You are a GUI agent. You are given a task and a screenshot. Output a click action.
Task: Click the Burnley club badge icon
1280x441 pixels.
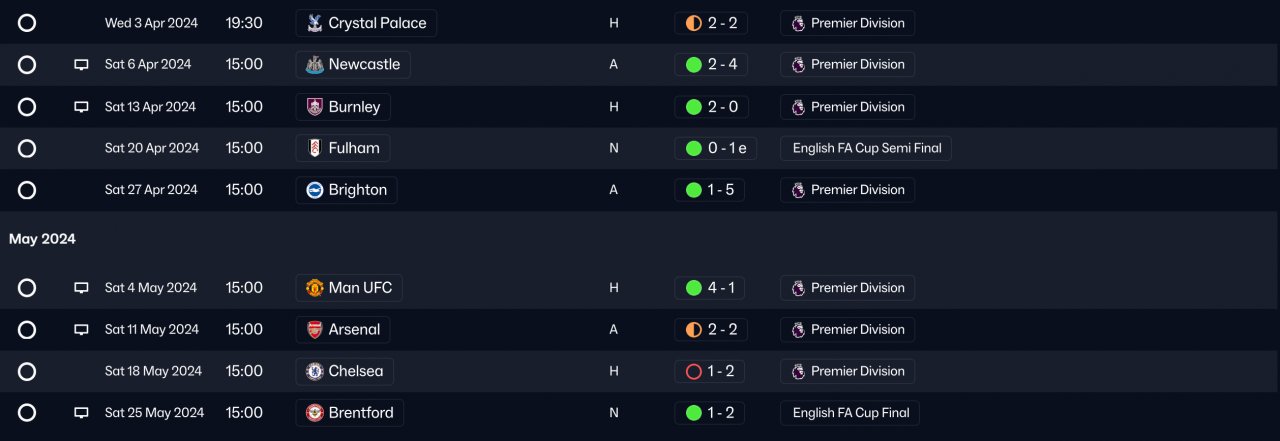(315, 107)
